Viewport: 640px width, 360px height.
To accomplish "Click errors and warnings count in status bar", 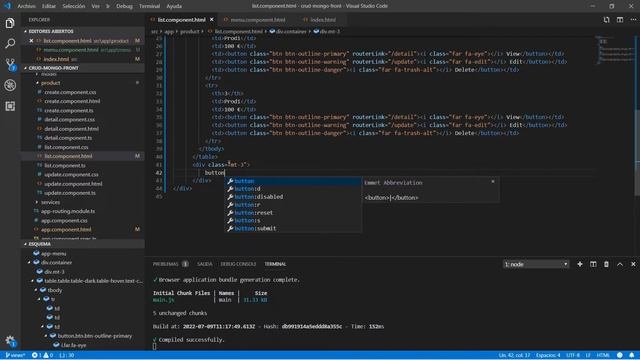I will (42, 355).
